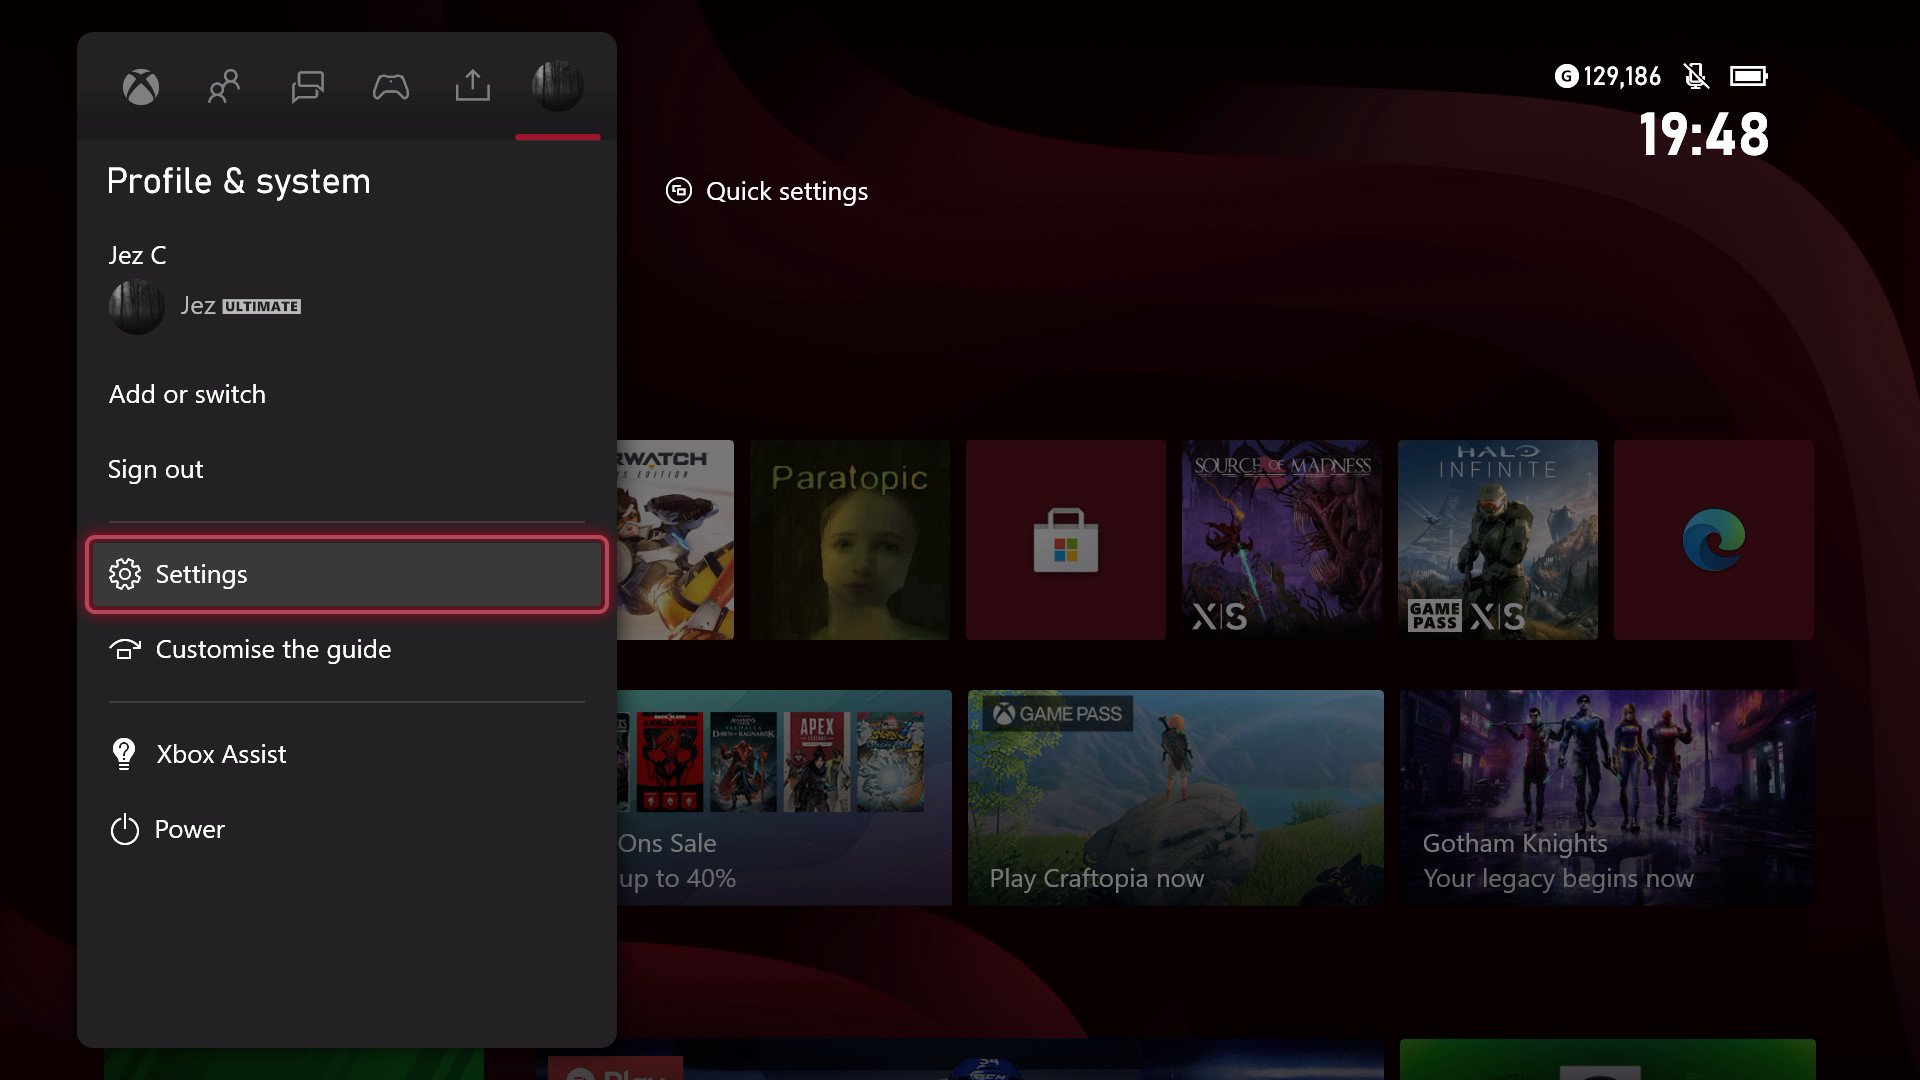1920x1080 pixels.
Task: Expand Power options menu
Action: [x=190, y=828]
